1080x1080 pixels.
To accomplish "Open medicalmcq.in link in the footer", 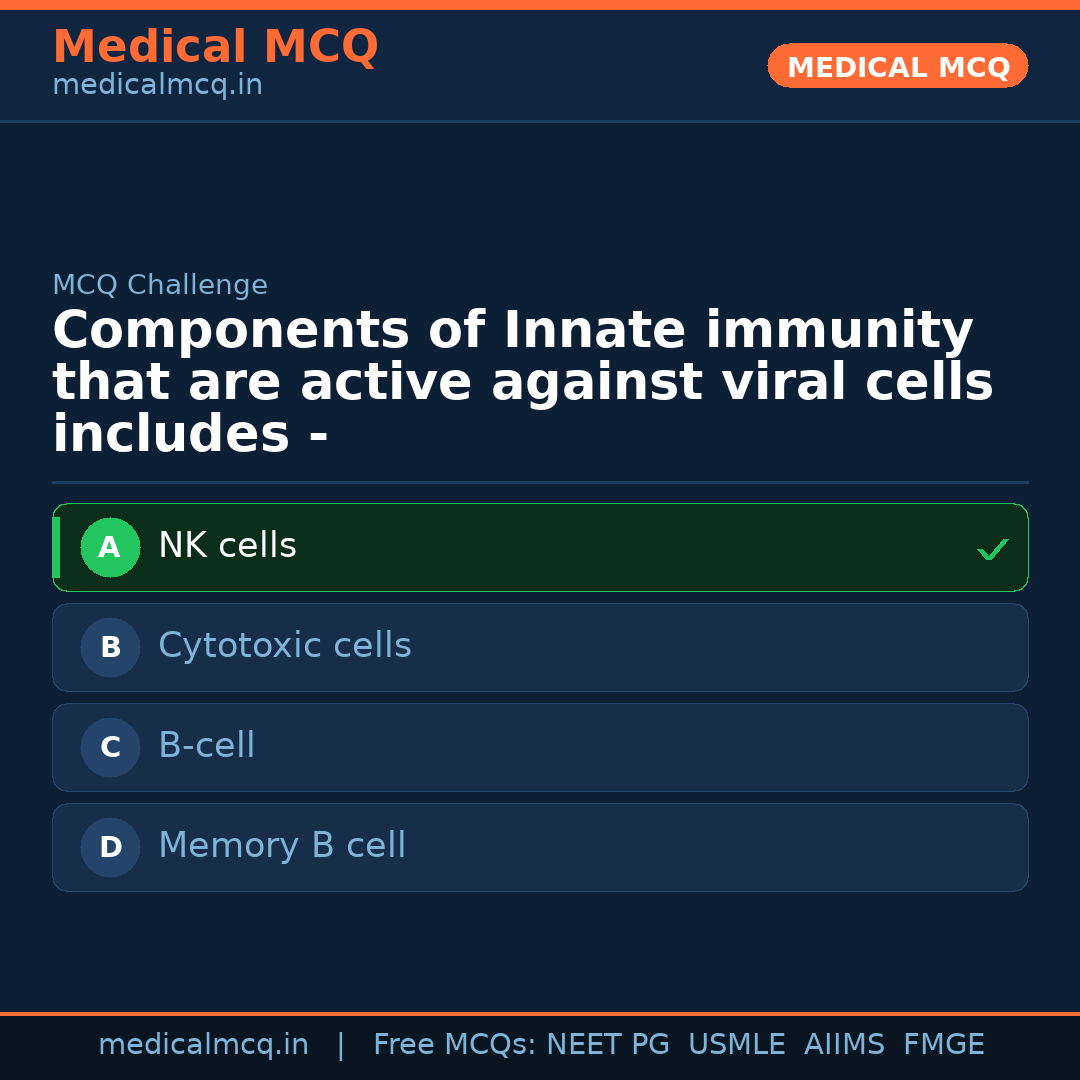I will coord(203,1045).
